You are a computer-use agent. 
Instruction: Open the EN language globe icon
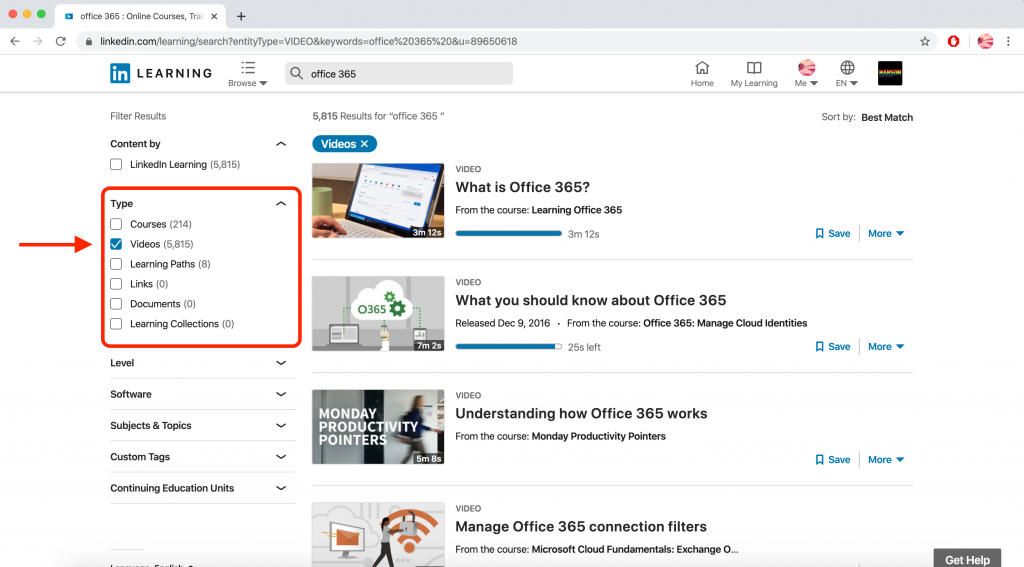pos(847,67)
